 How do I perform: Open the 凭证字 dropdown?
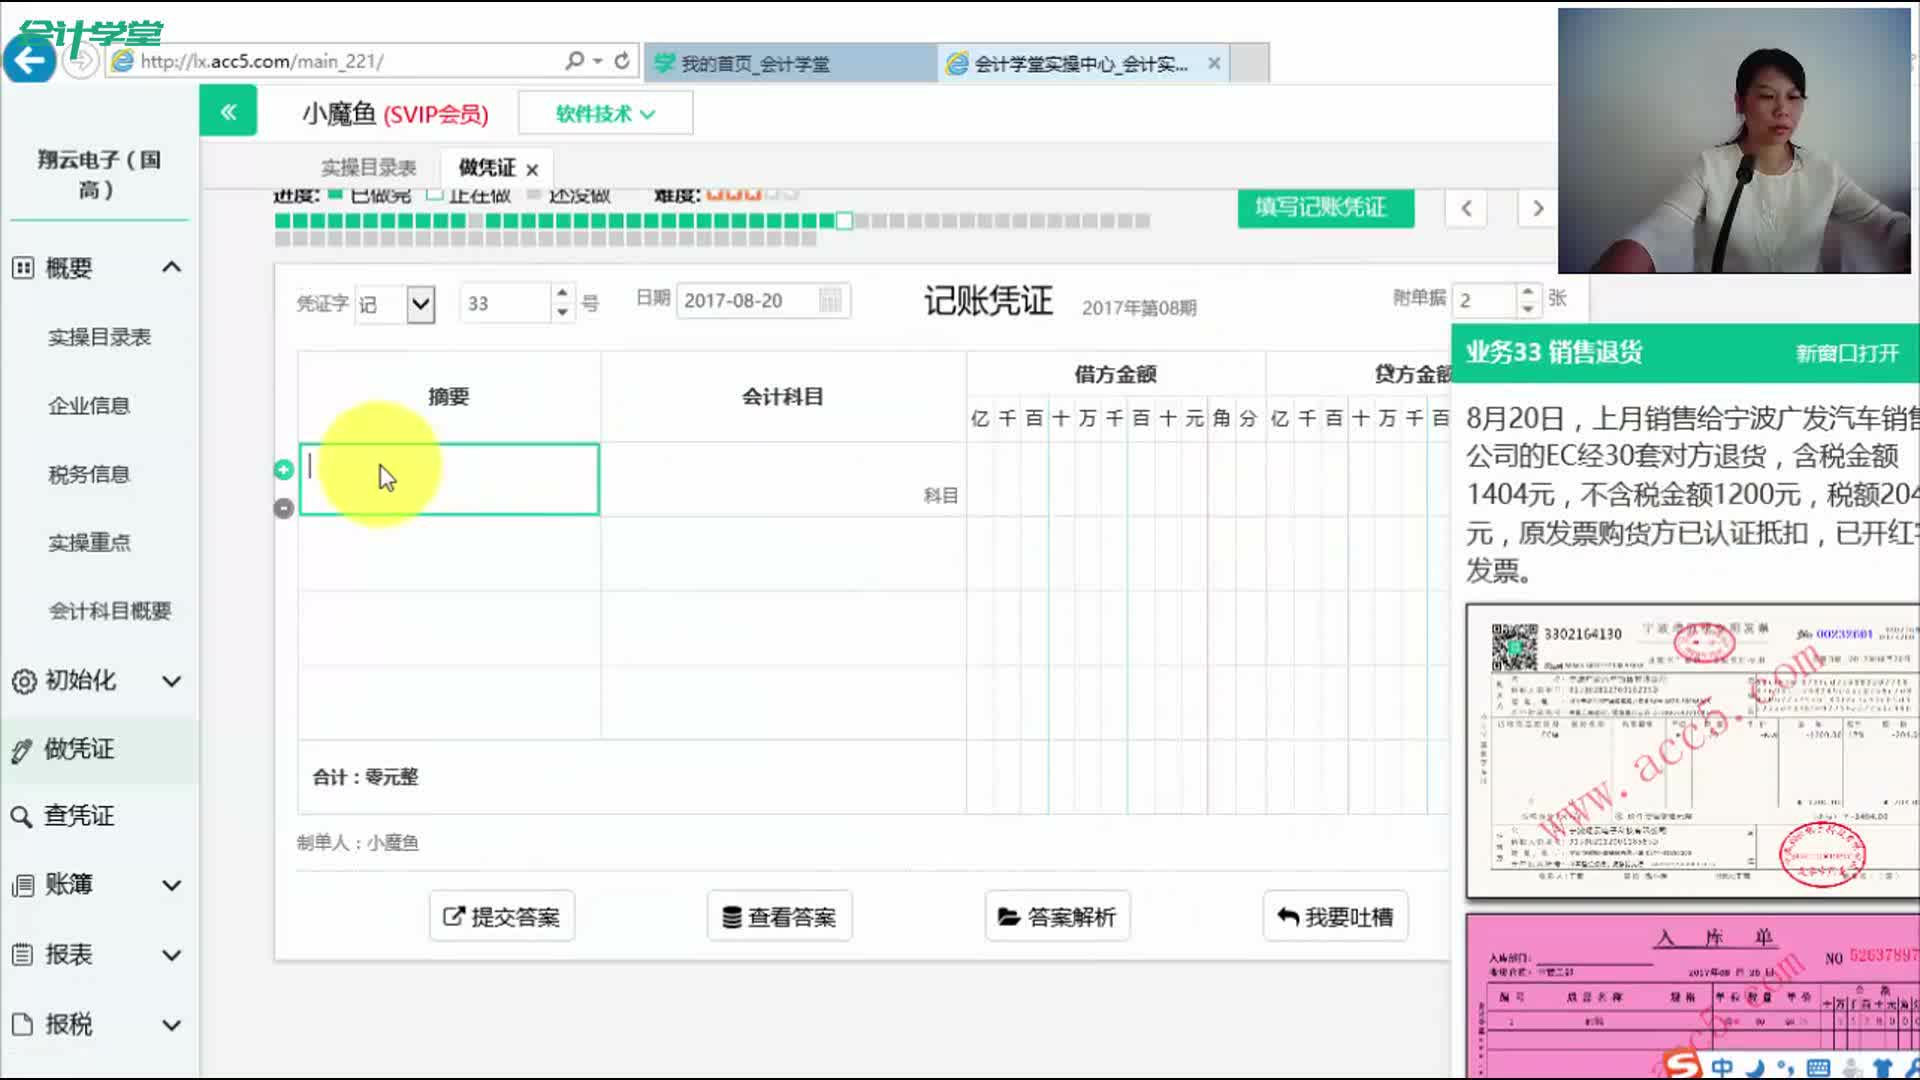point(421,303)
